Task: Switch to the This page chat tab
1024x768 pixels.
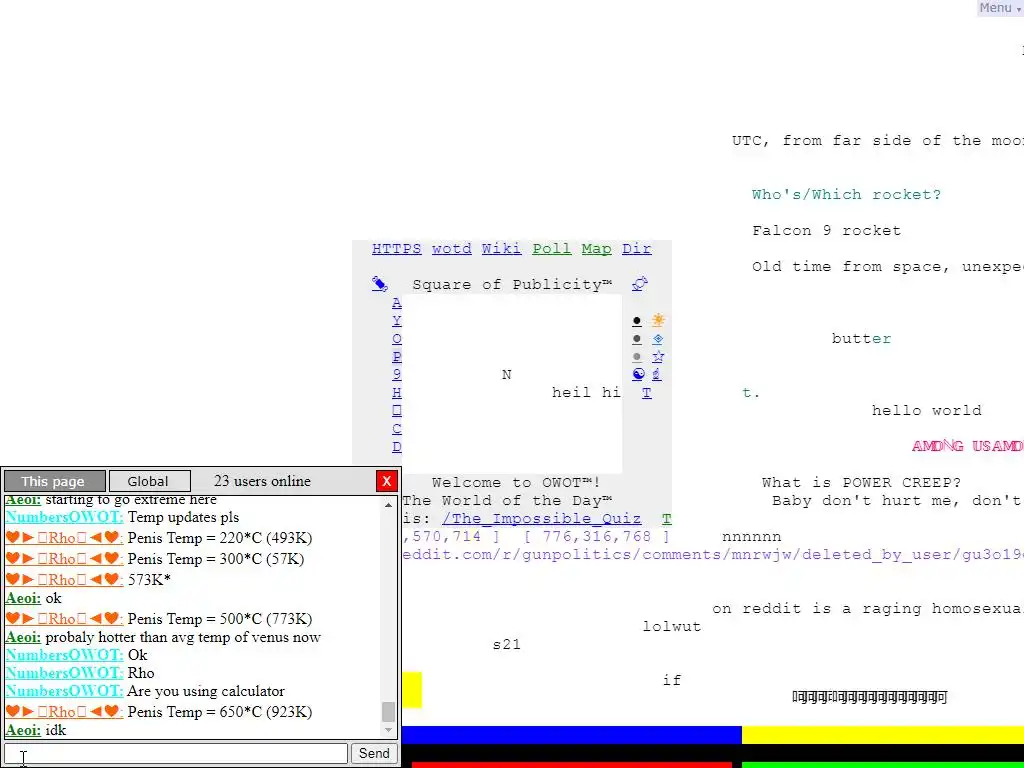Action: [55, 481]
